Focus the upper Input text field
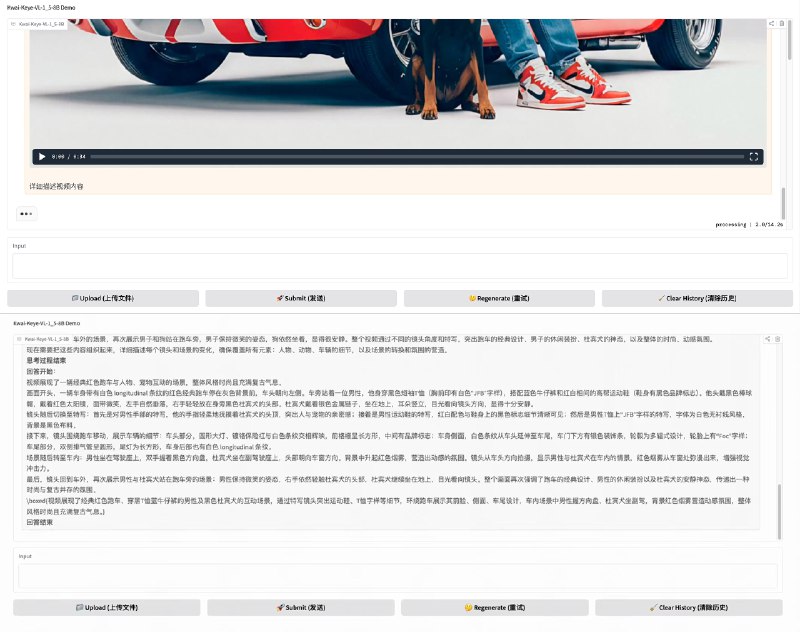The image size is (800, 632). point(400,266)
